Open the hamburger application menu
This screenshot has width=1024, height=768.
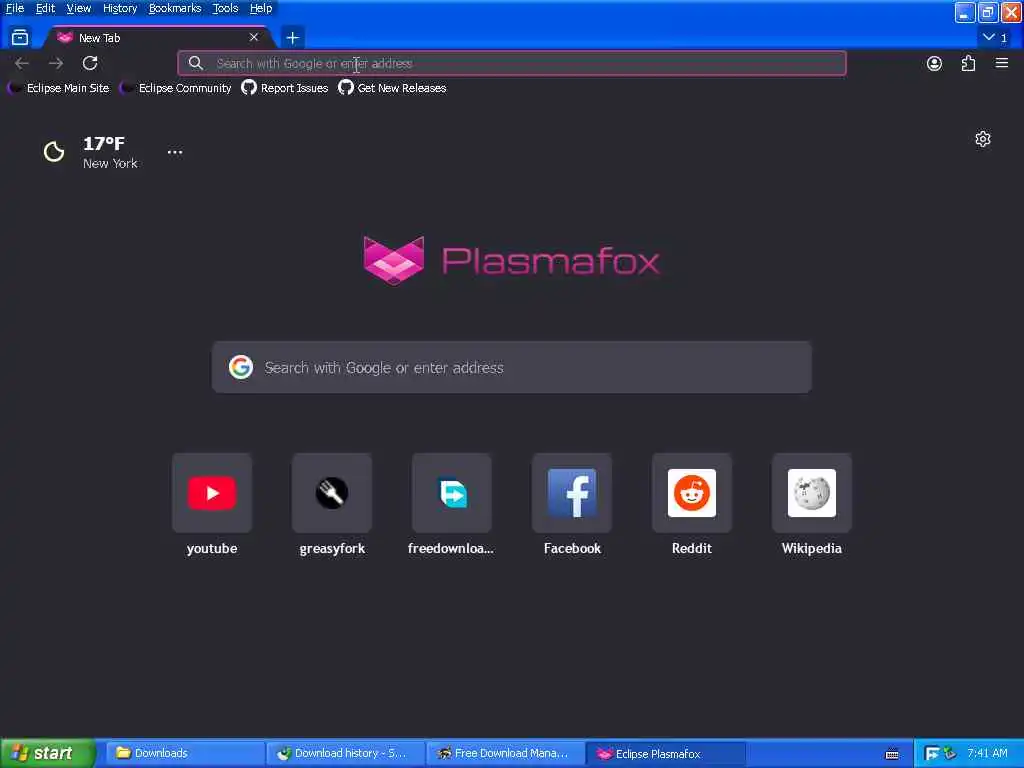pyautogui.click(x=1001, y=63)
